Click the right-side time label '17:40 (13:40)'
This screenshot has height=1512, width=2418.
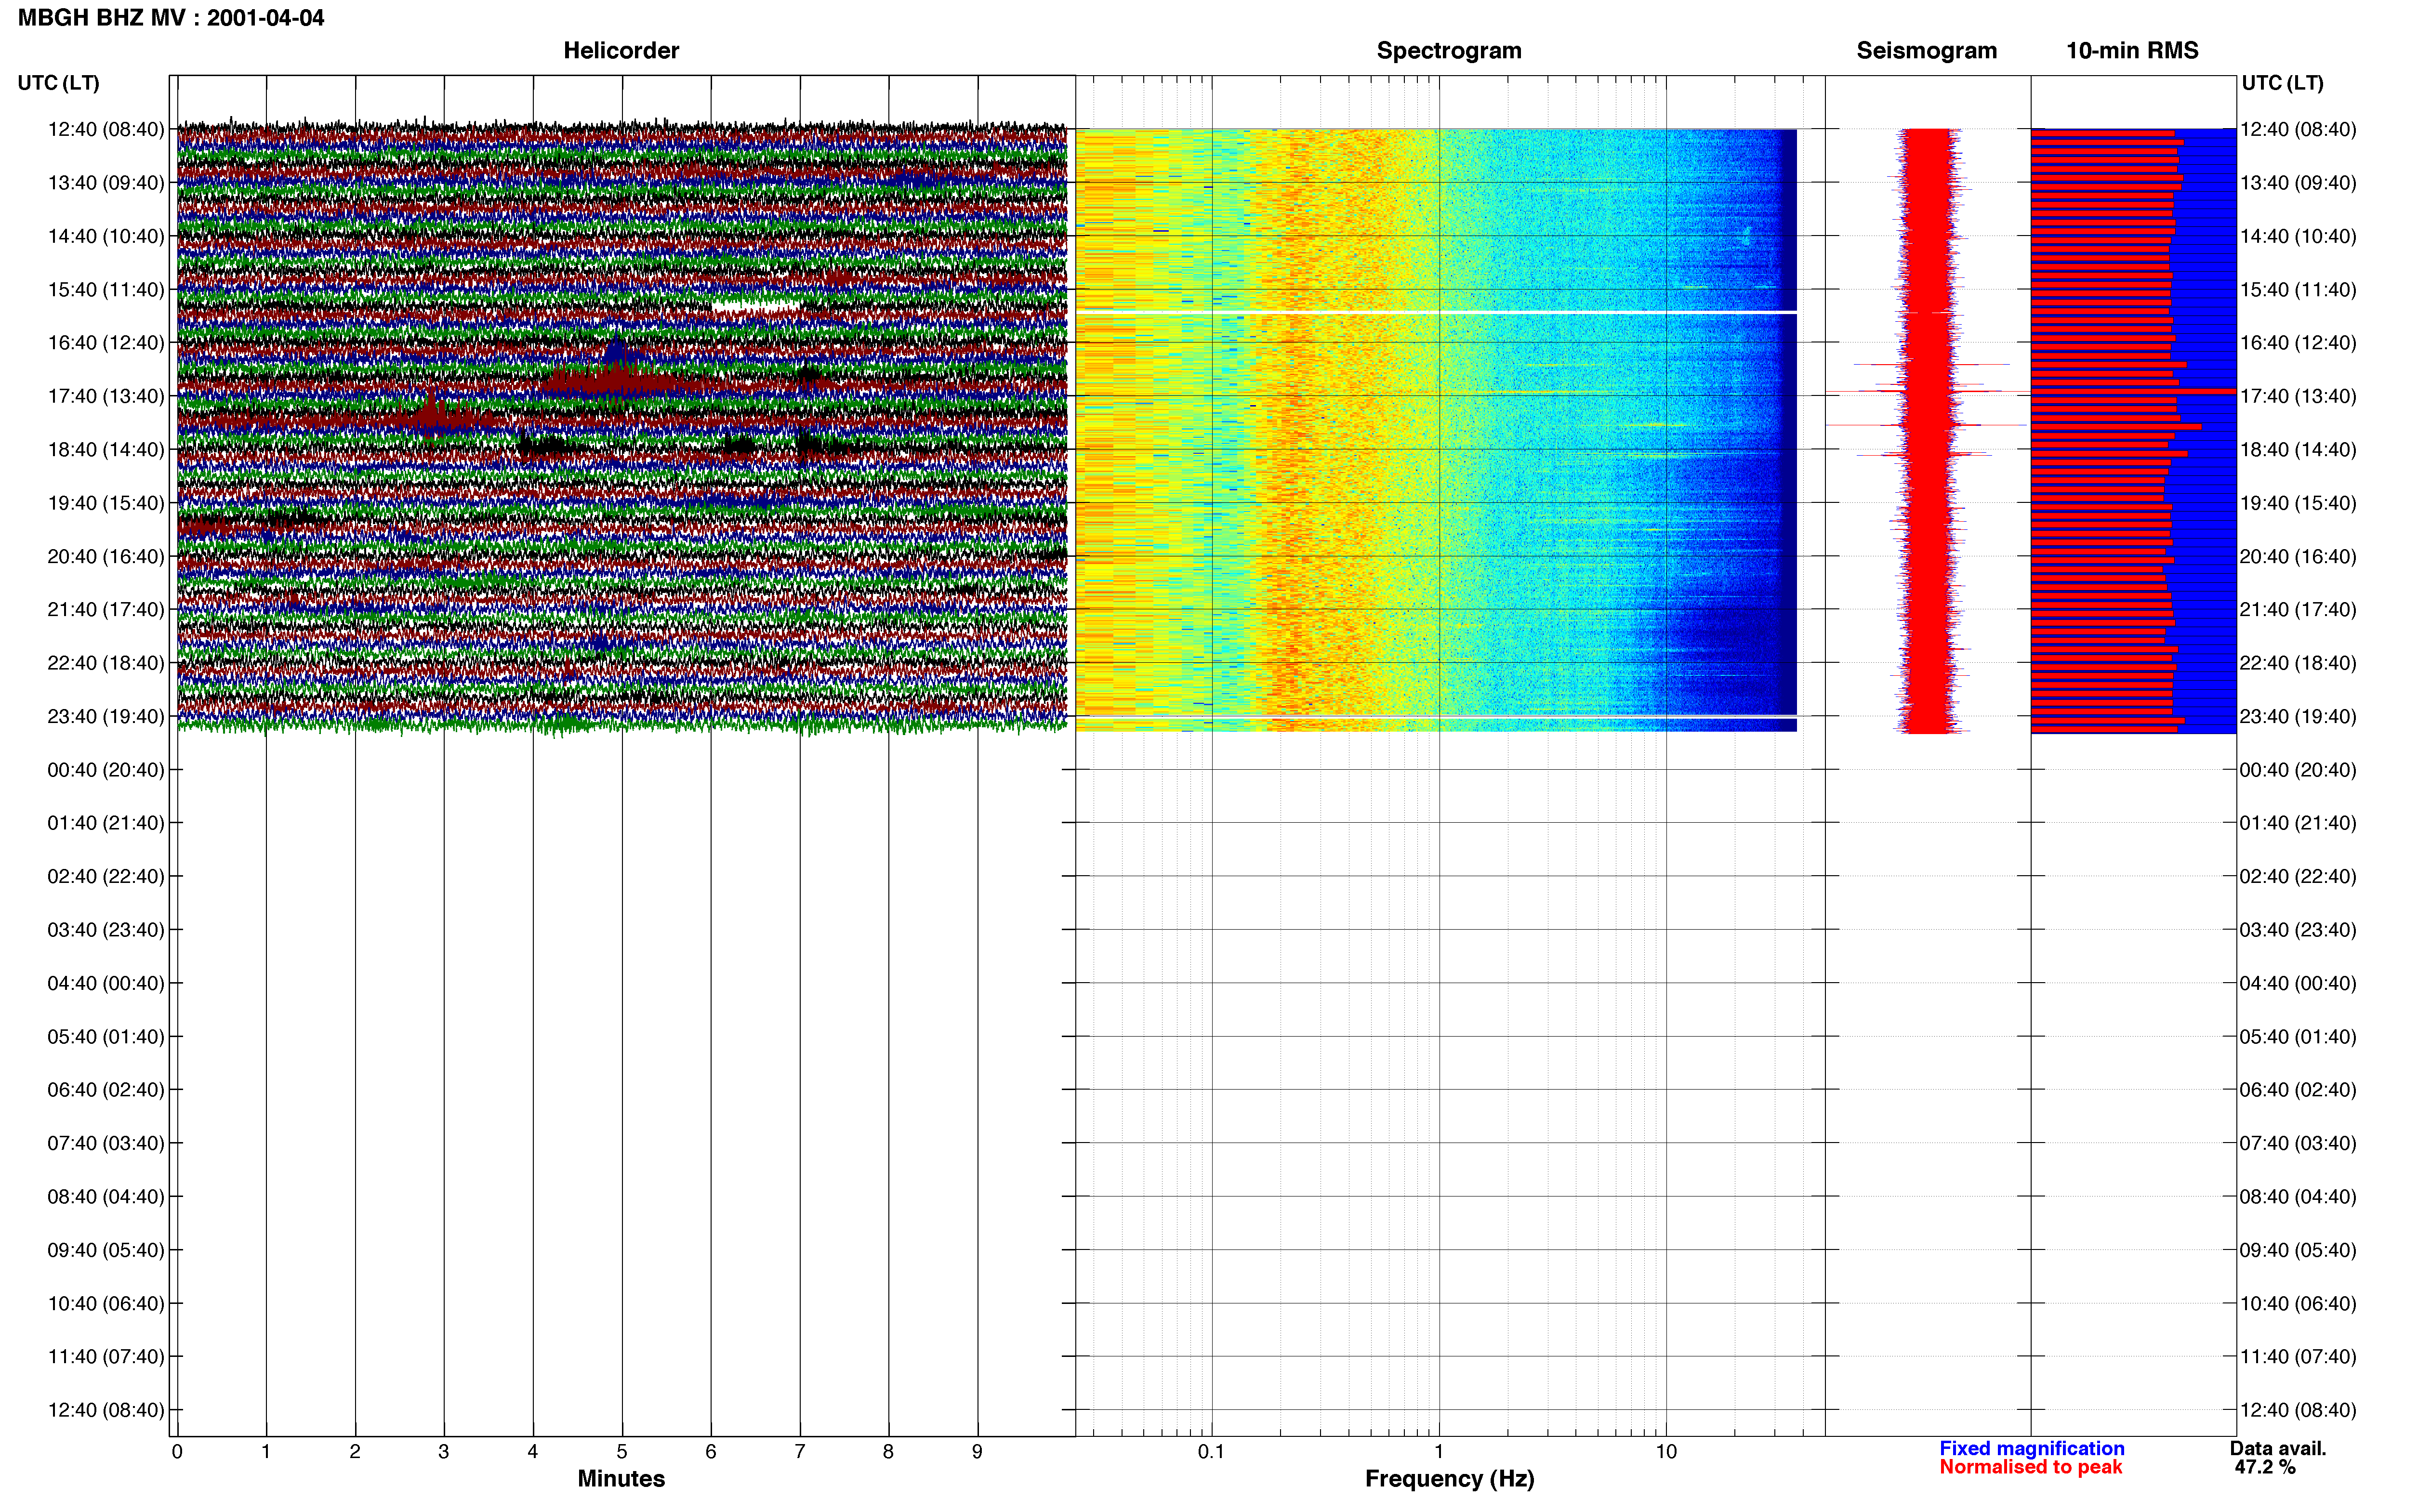[2298, 396]
